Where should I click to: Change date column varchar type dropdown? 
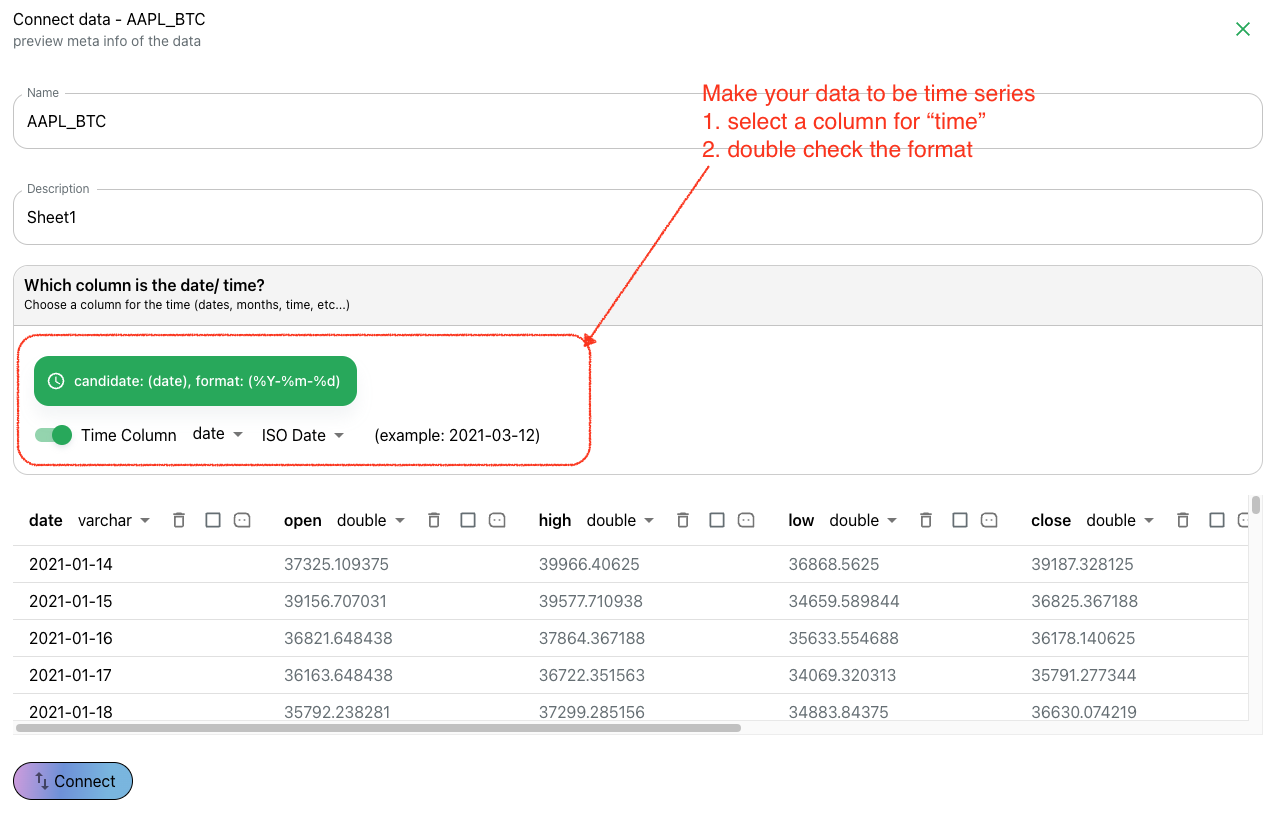[x=114, y=521]
